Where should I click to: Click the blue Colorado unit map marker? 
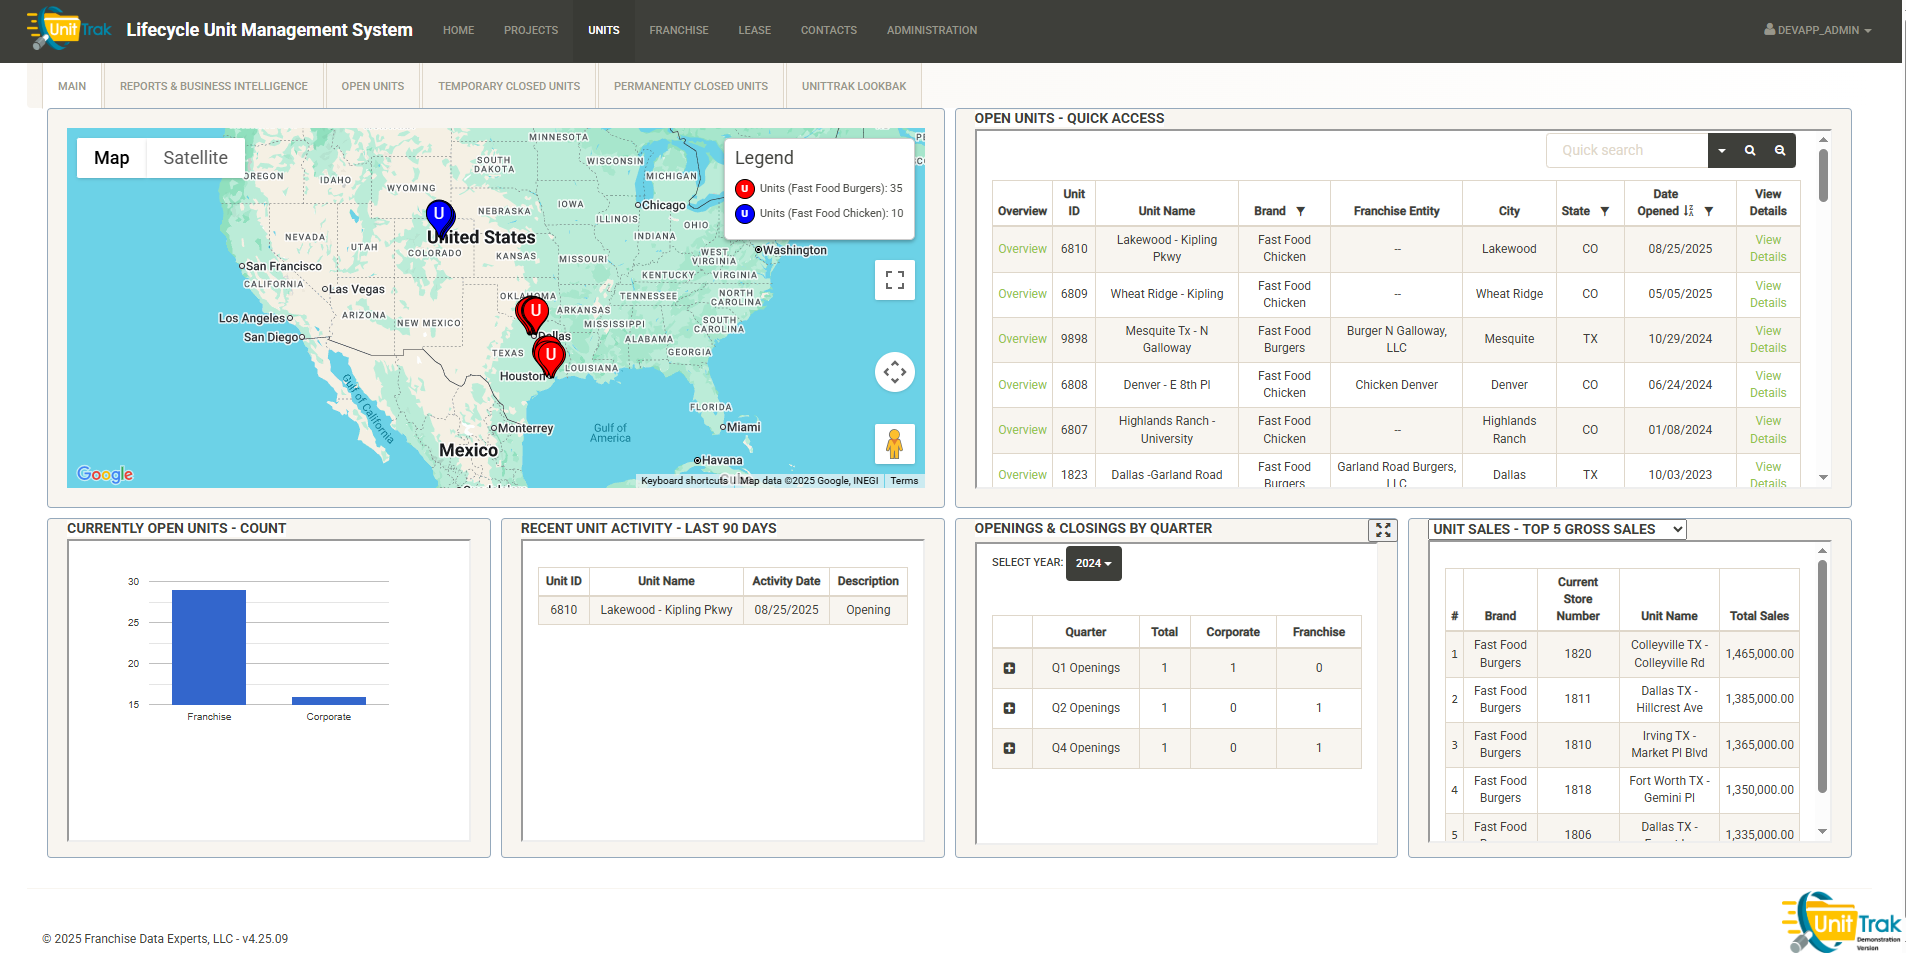tap(440, 216)
